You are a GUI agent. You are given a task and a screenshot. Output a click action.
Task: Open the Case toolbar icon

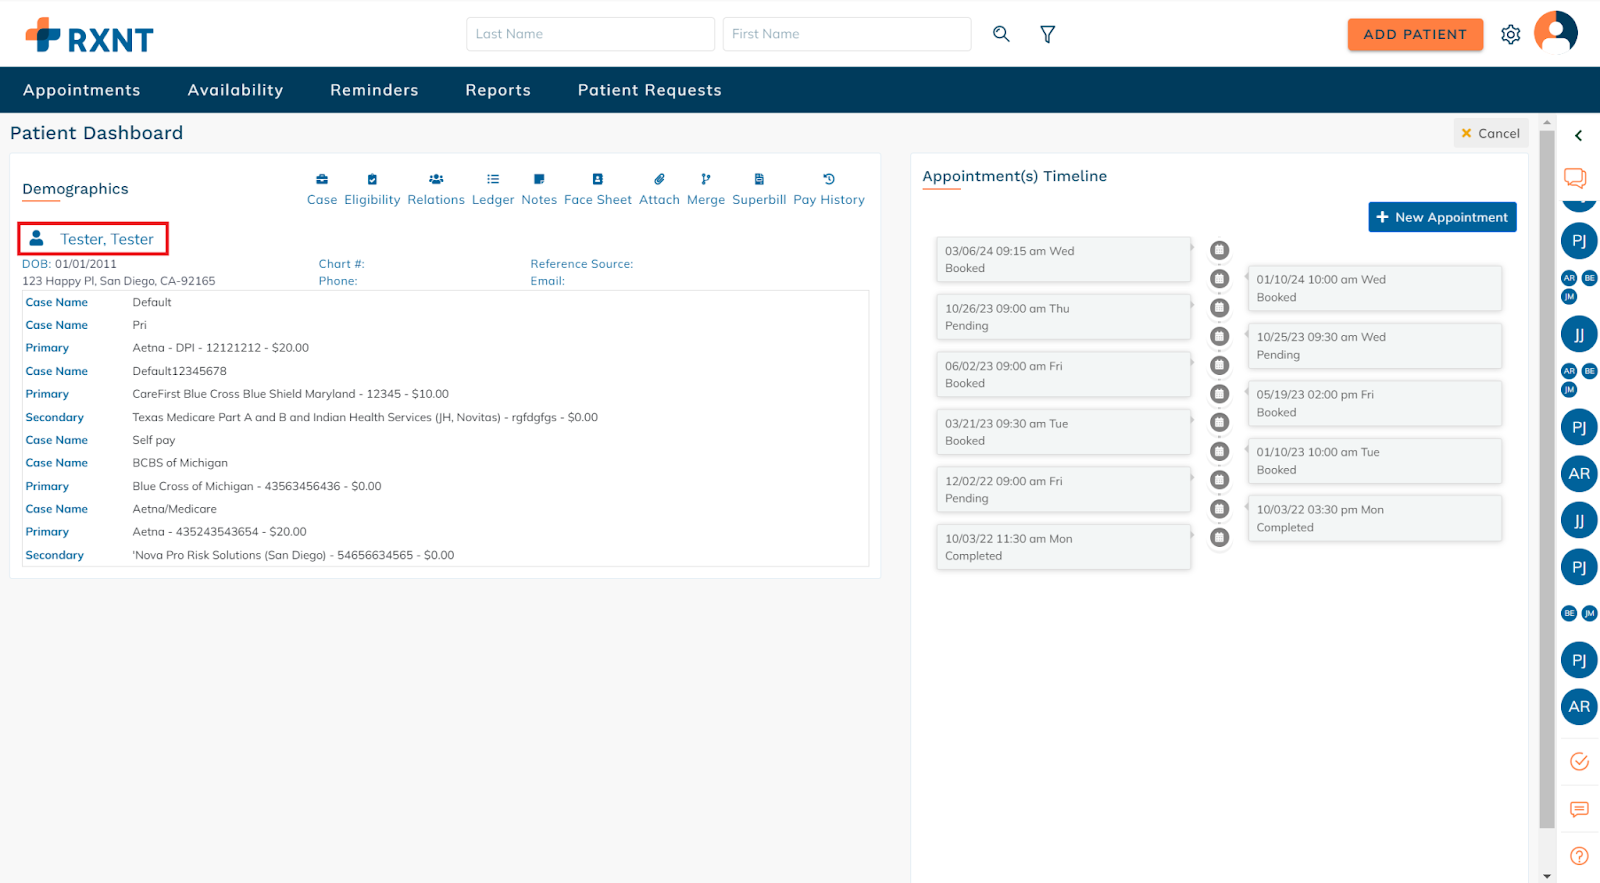click(322, 179)
